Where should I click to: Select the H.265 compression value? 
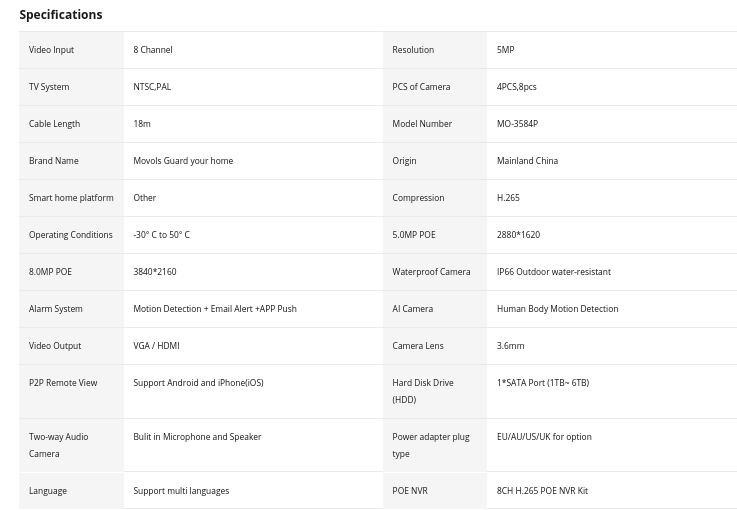(x=508, y=198)
